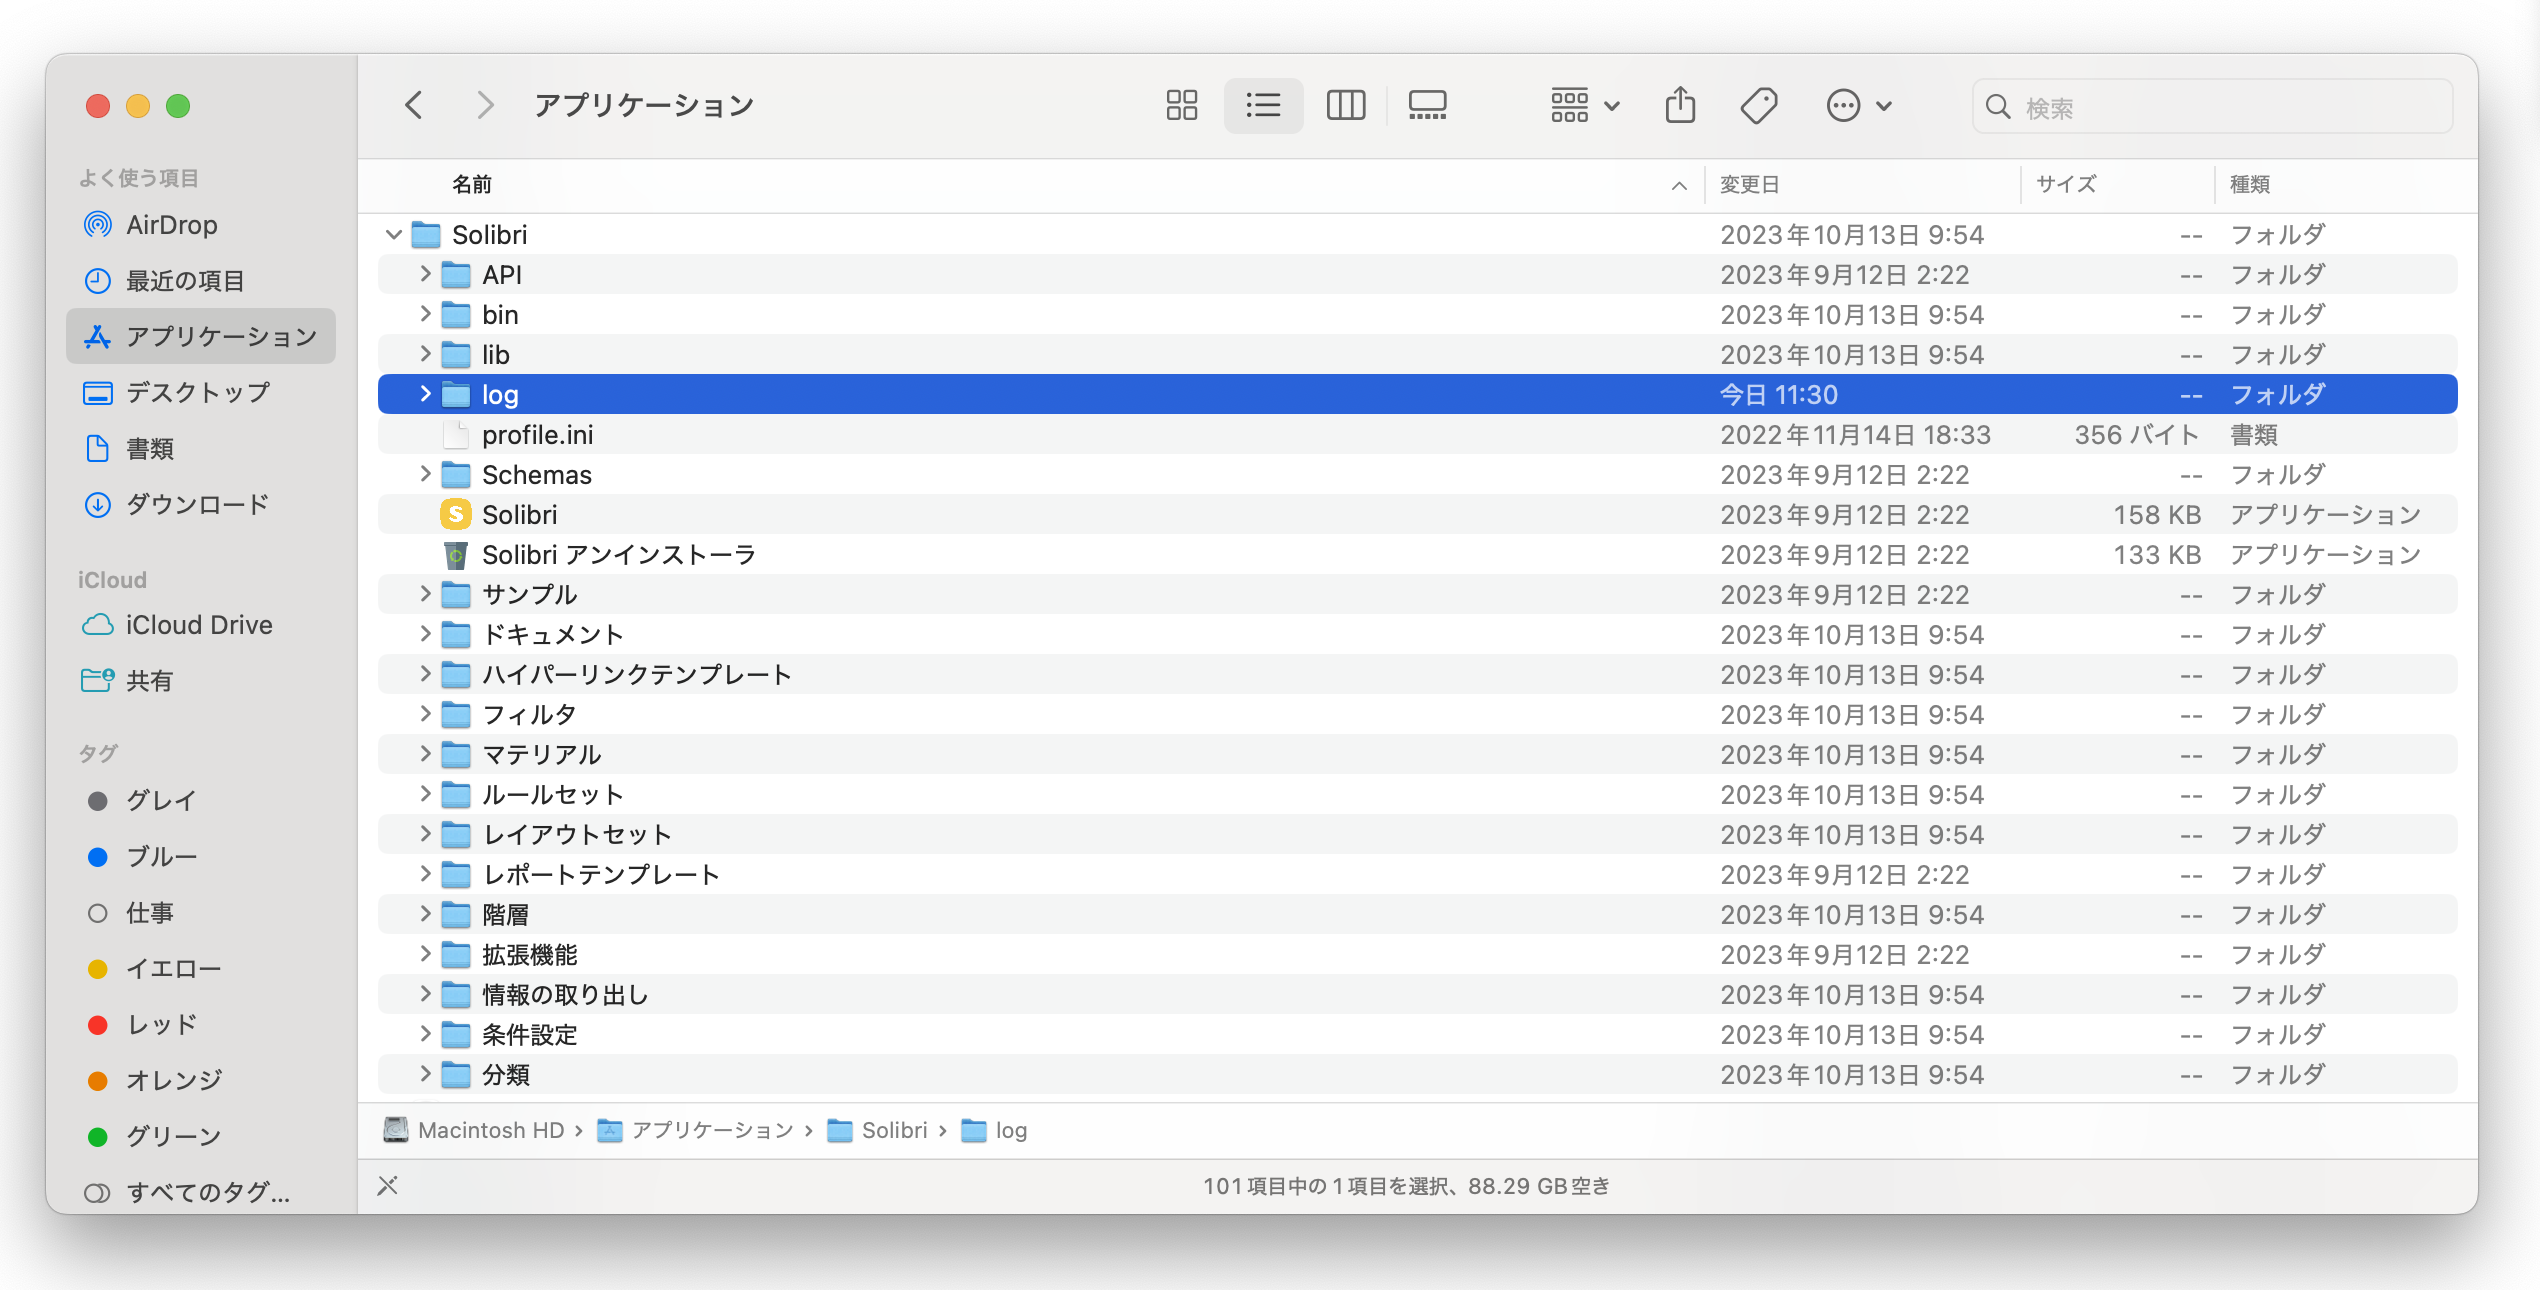
Task: Select the 条件設定 folder
Action: pyautogui.click(x=1417, y=1035)
